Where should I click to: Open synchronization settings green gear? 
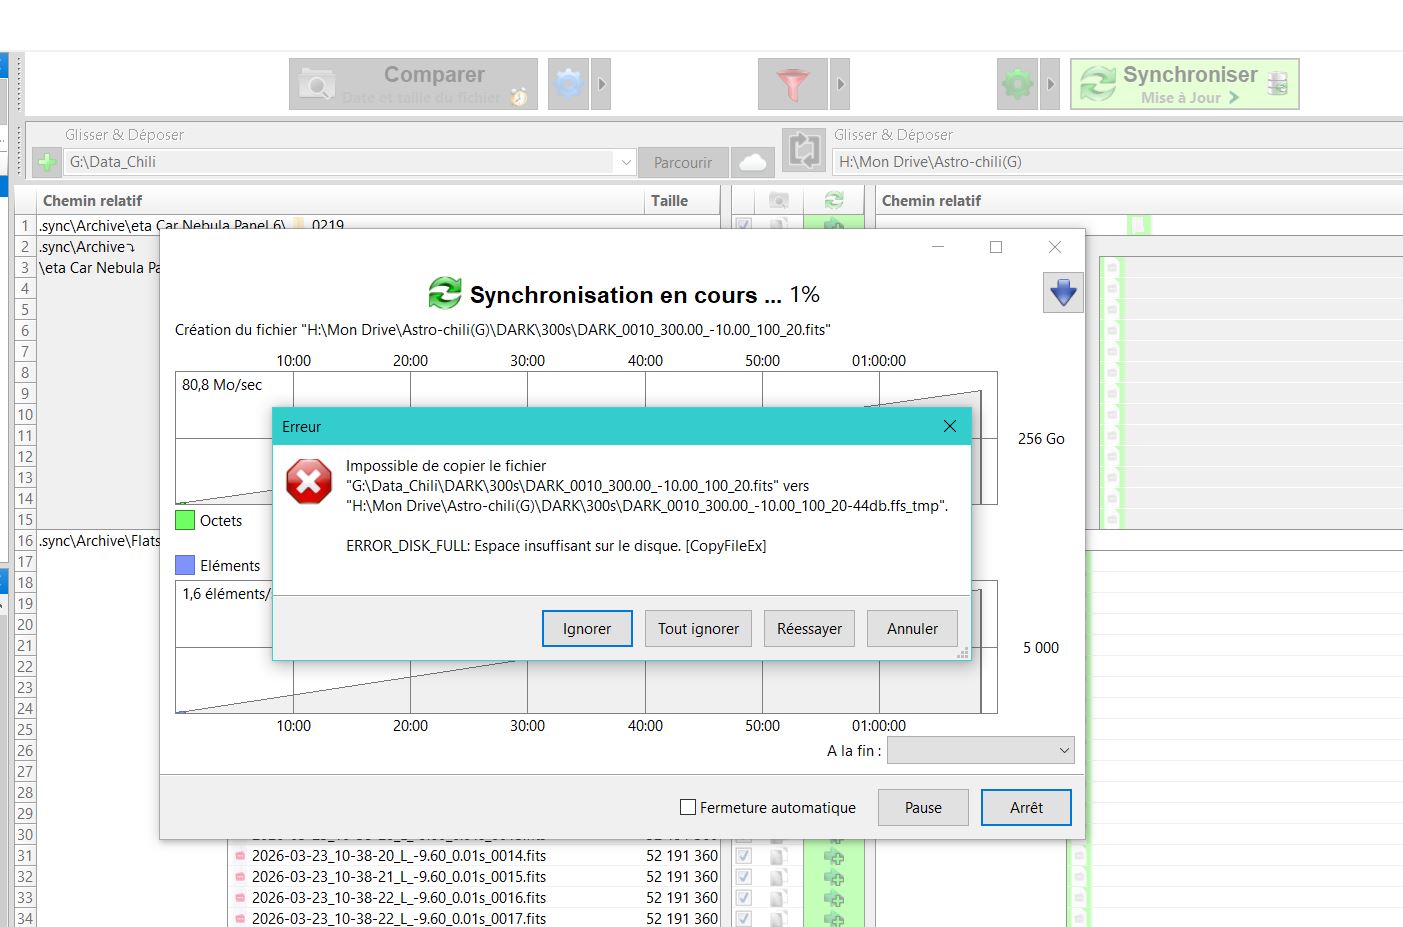click(x=1018, y=84)
